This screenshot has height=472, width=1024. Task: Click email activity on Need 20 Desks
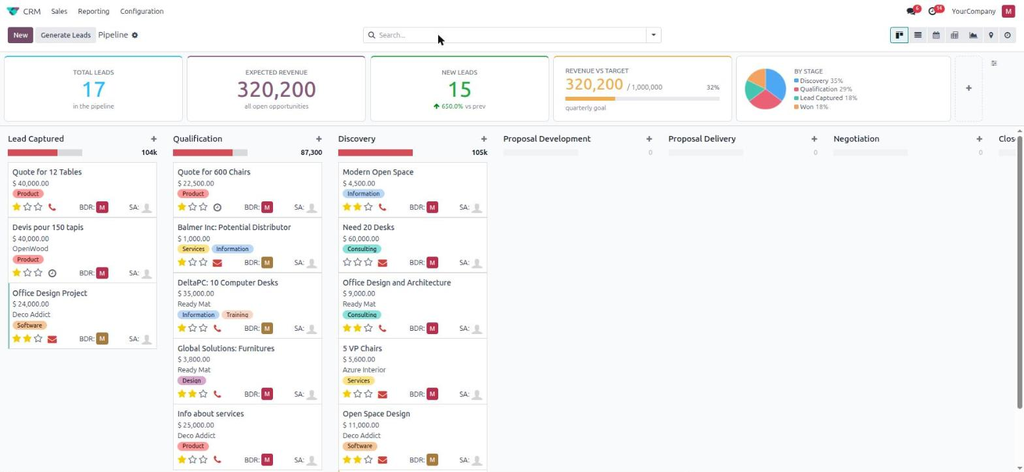coord(383,262)
